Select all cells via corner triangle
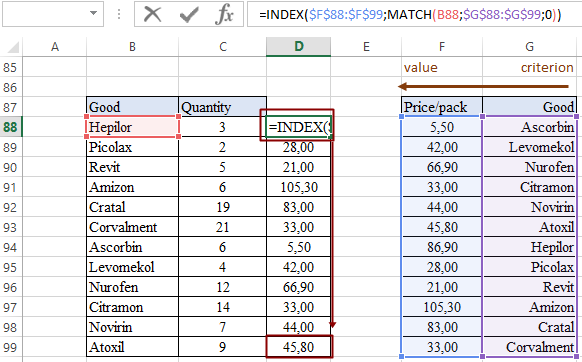 (12, 47)
